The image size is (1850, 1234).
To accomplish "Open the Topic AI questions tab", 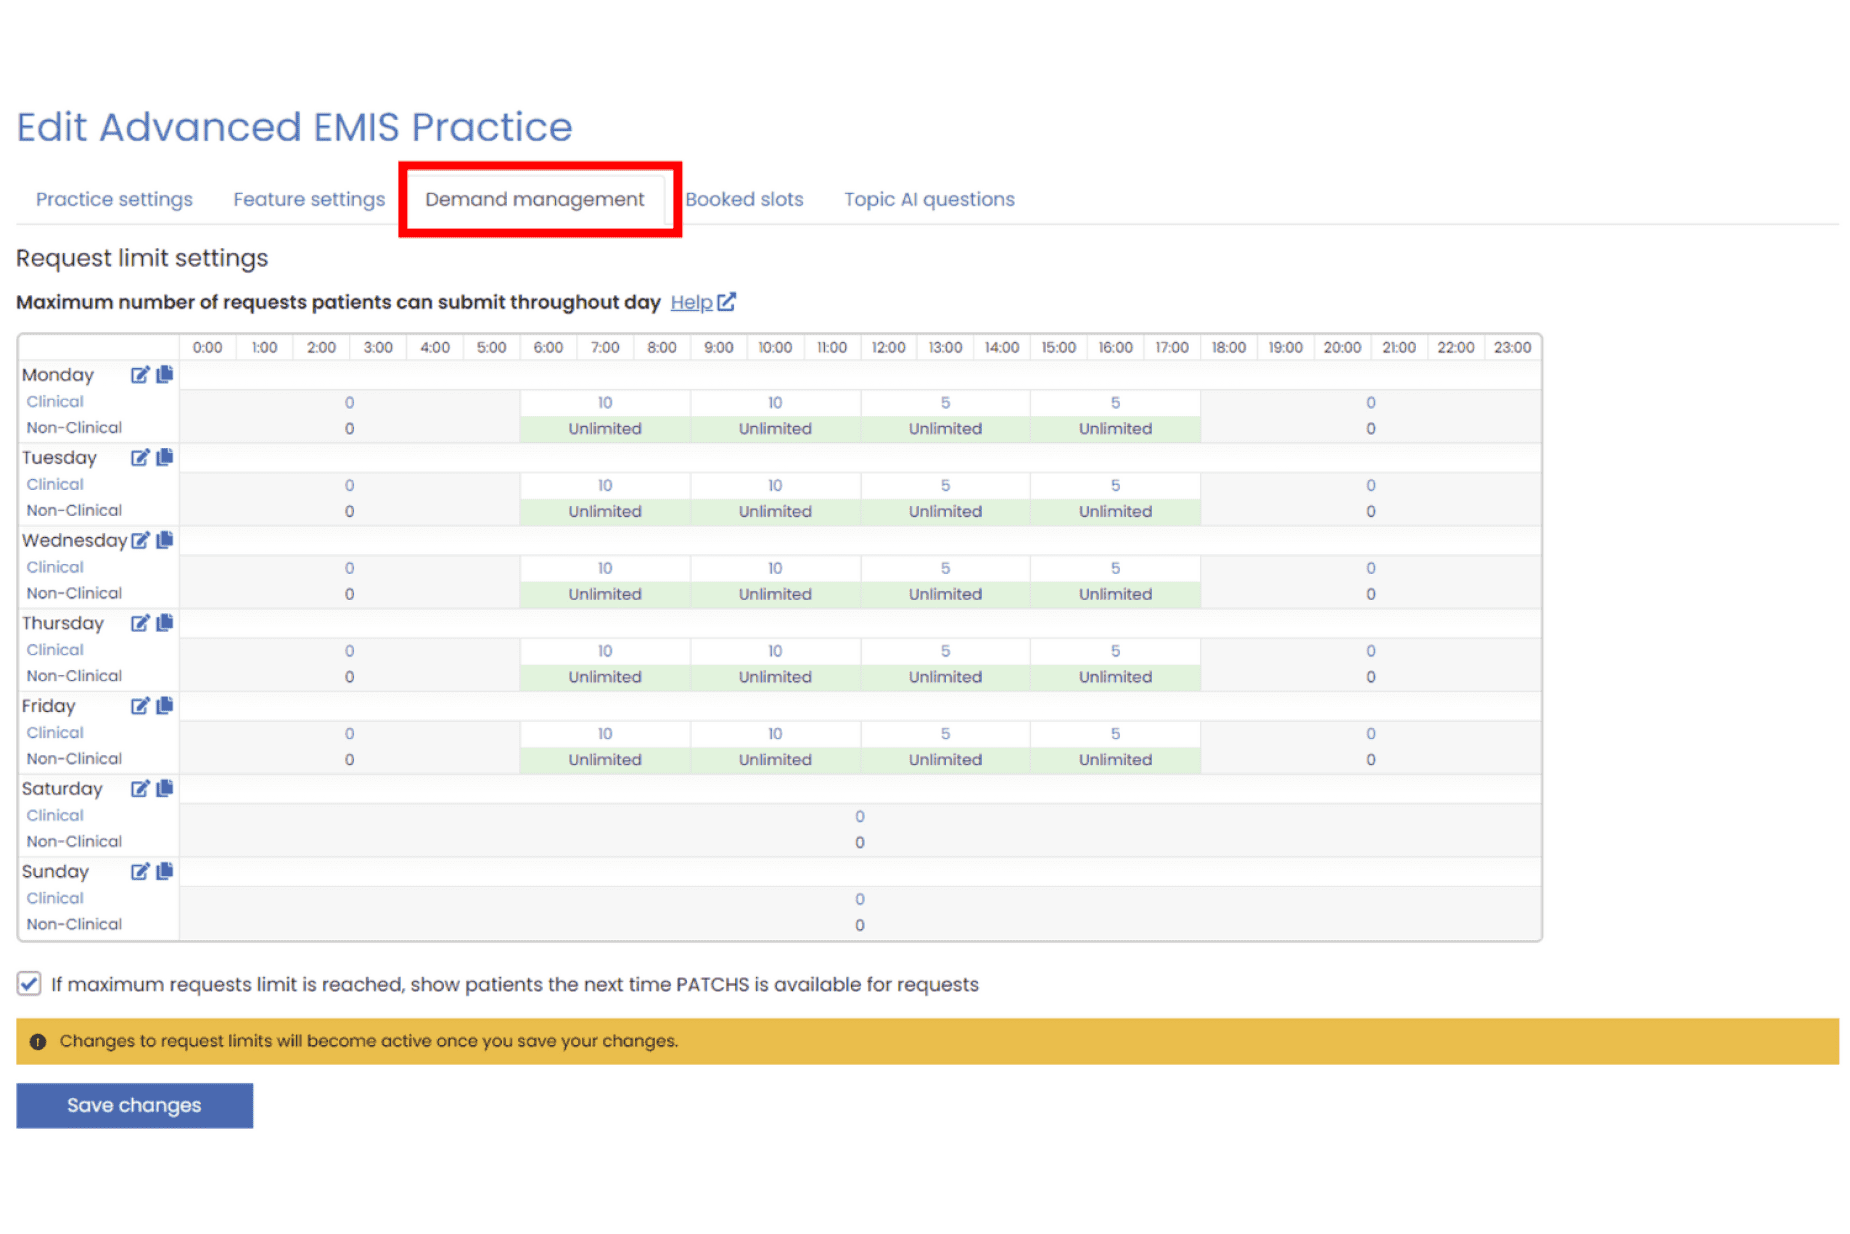I will 929,199.
